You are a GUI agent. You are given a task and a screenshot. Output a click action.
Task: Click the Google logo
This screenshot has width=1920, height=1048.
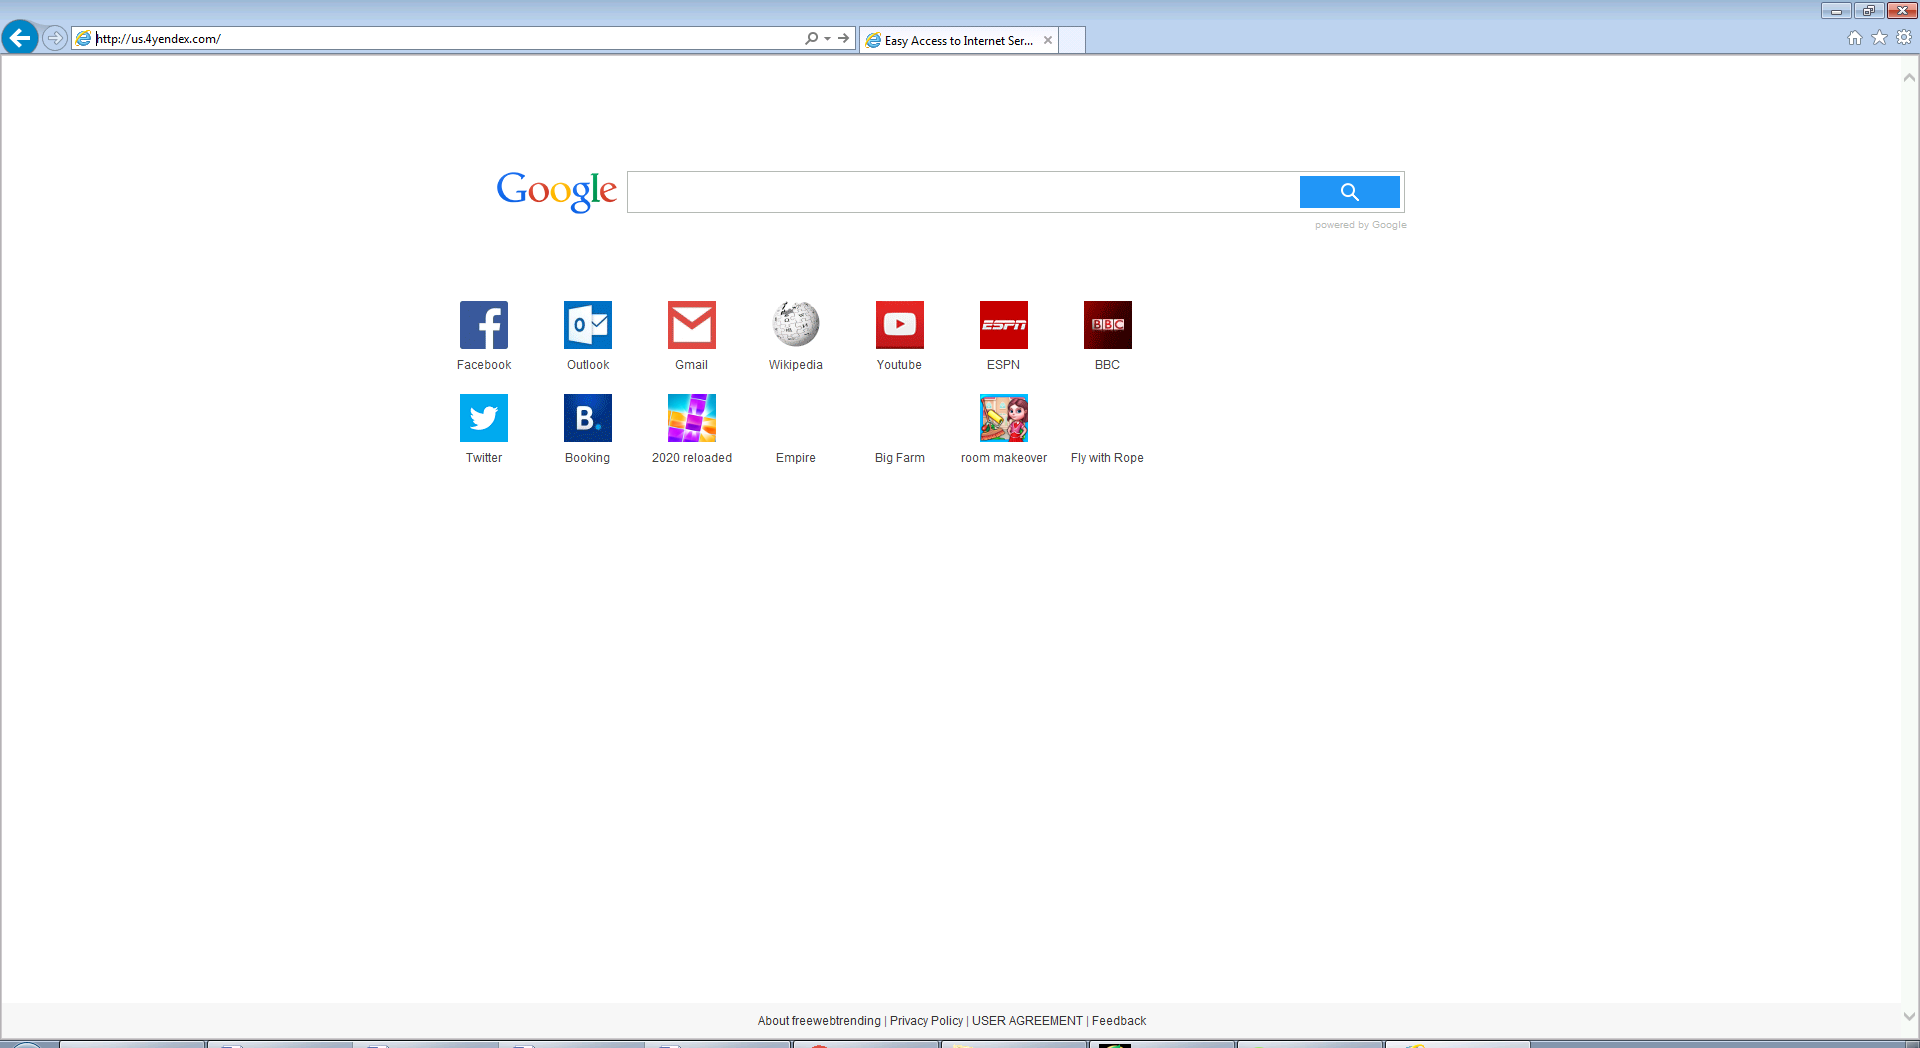557,191
